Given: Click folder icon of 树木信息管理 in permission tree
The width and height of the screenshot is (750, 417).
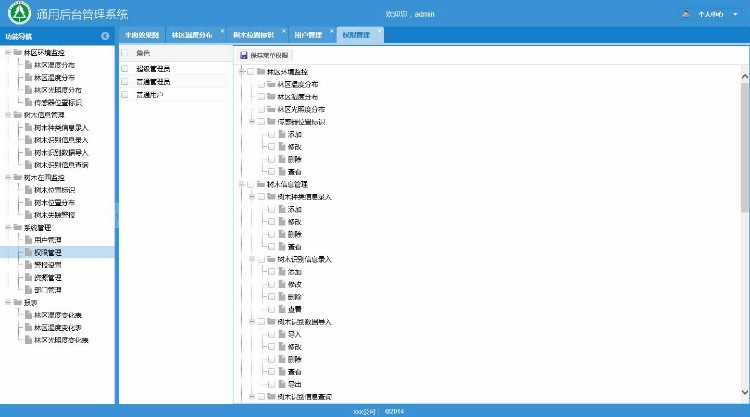Looking at the screenshot, I should 261,184.
